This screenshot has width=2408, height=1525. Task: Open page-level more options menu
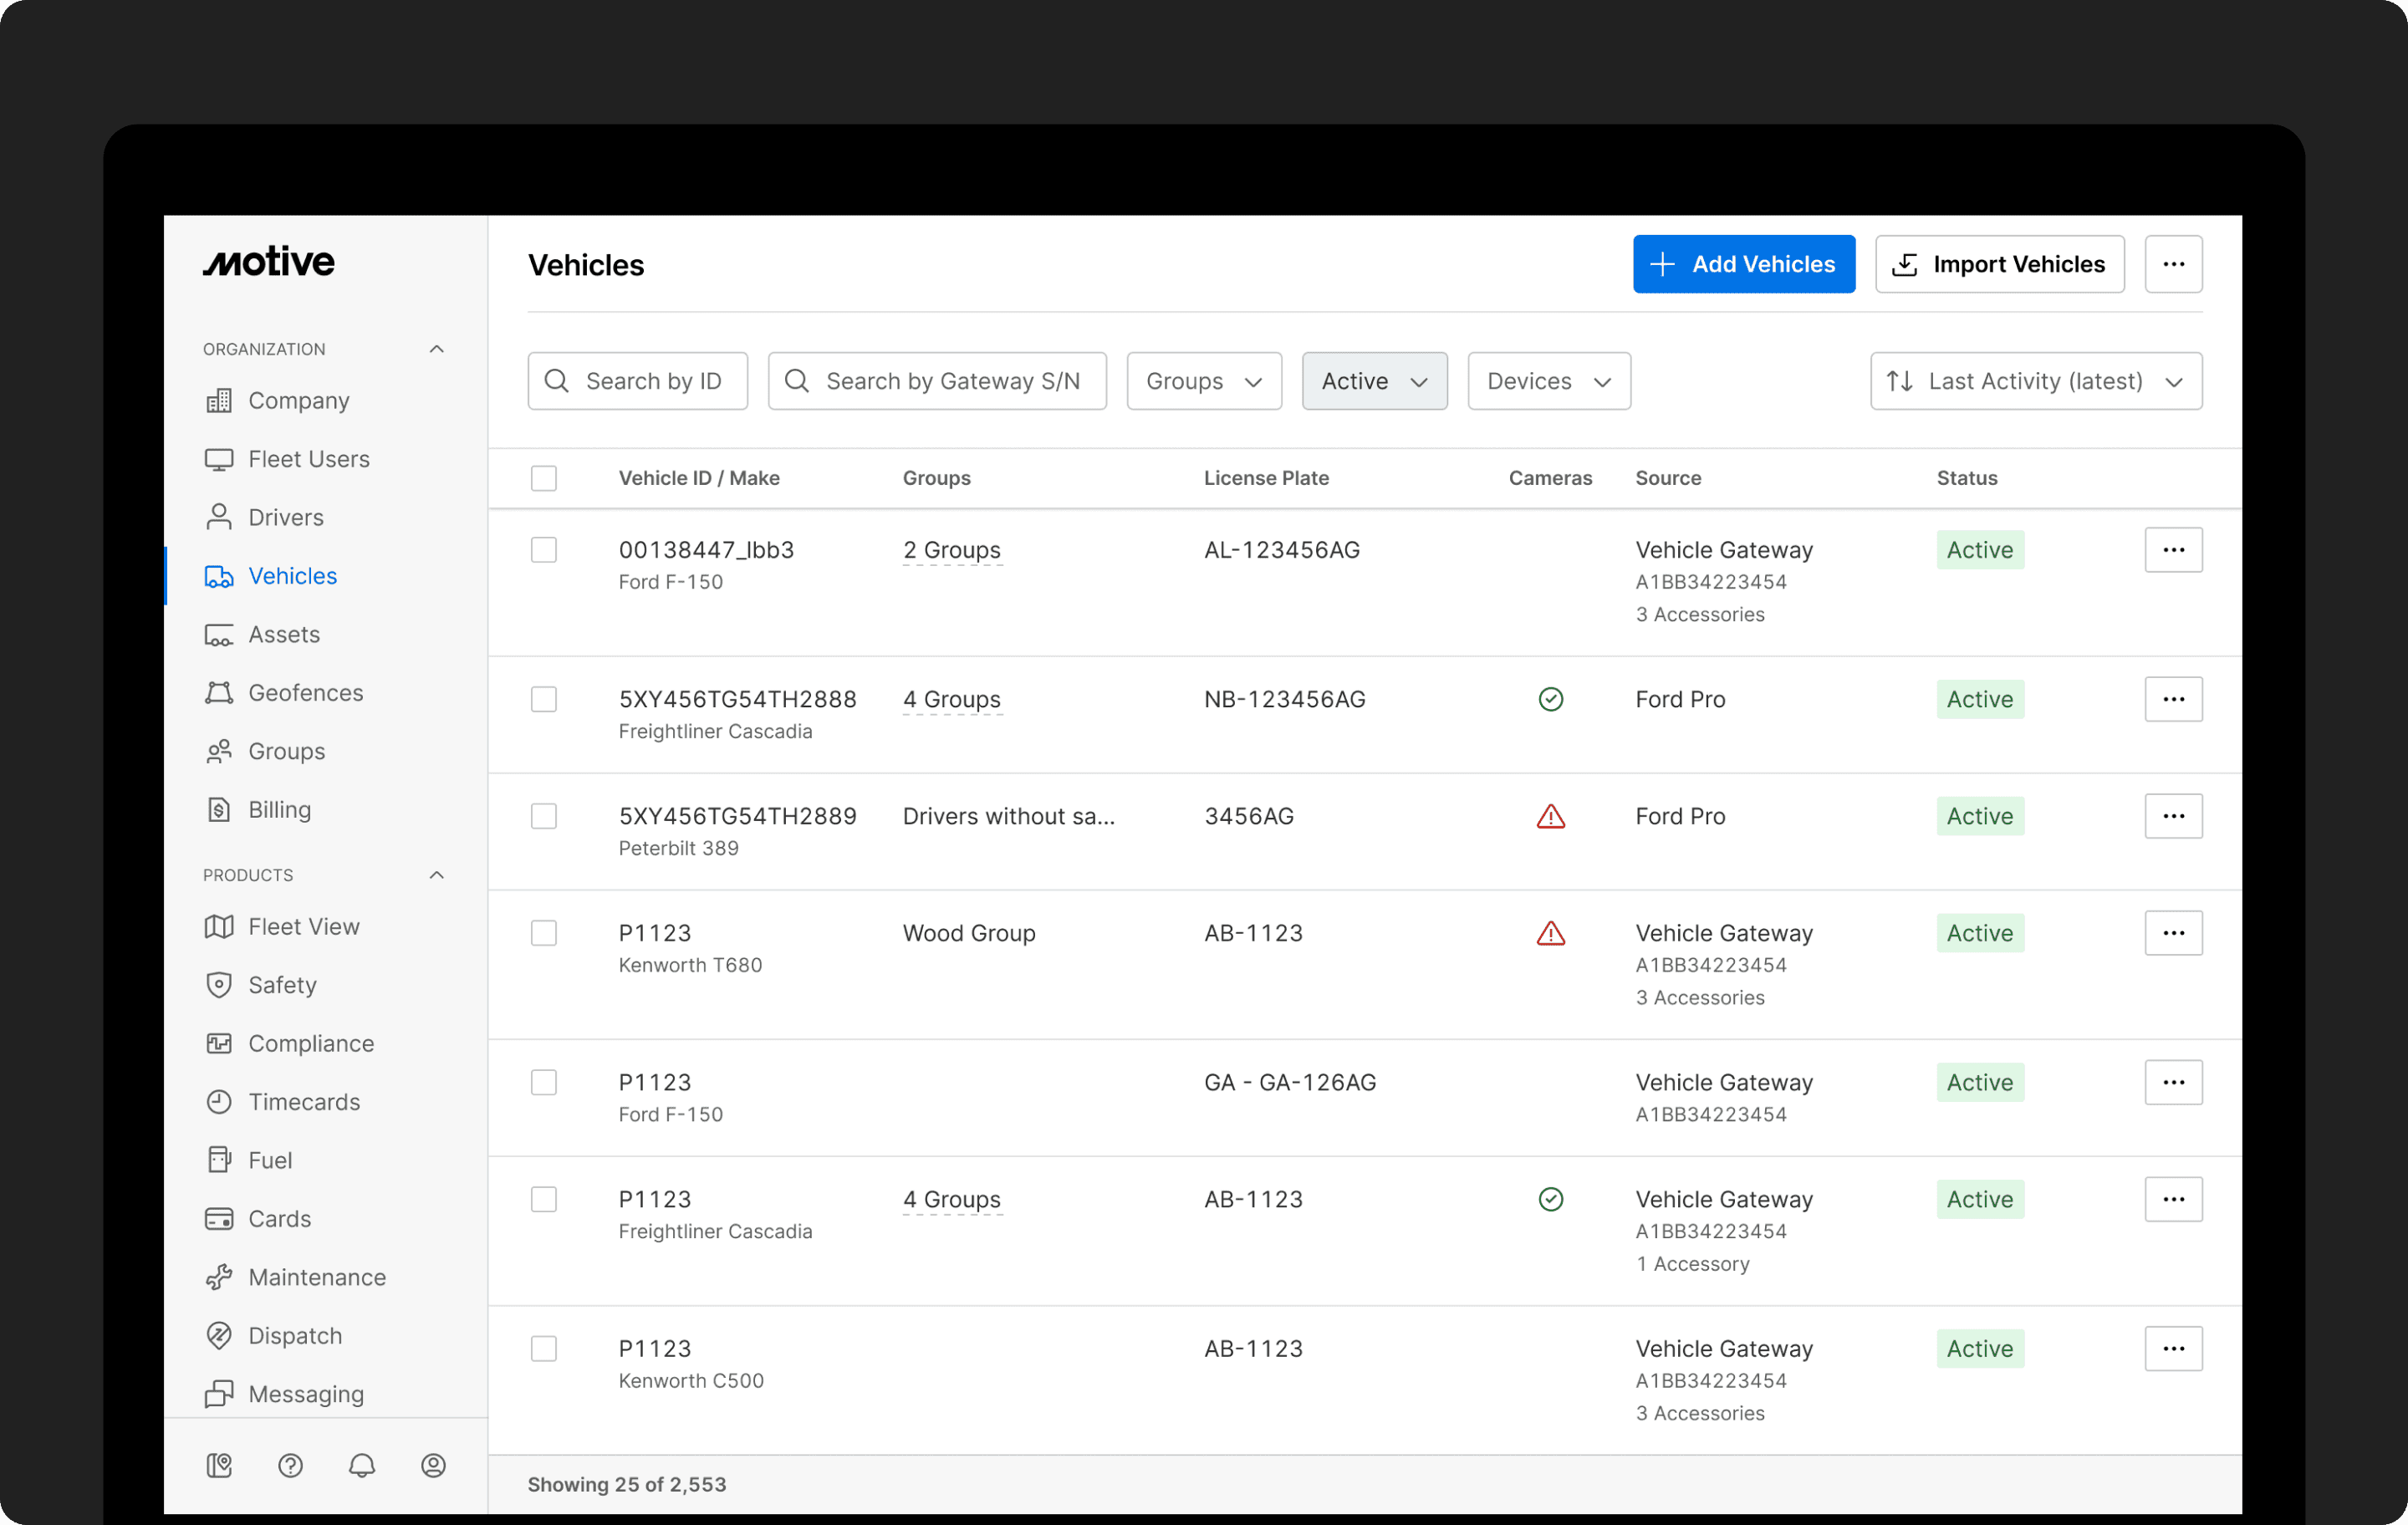point(2173,264)
